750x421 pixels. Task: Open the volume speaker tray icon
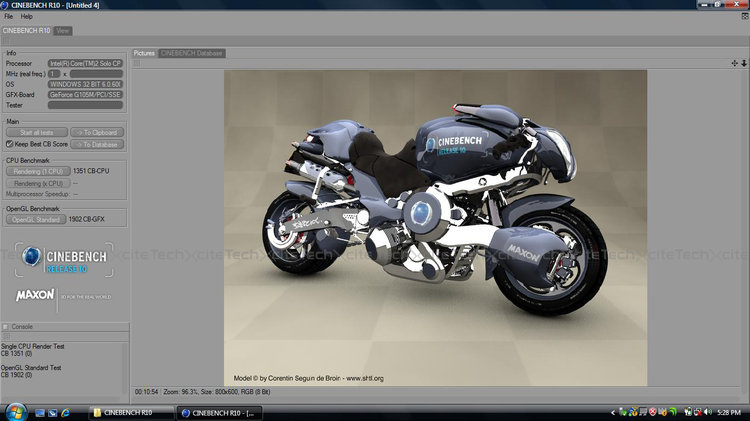(707, 412)
